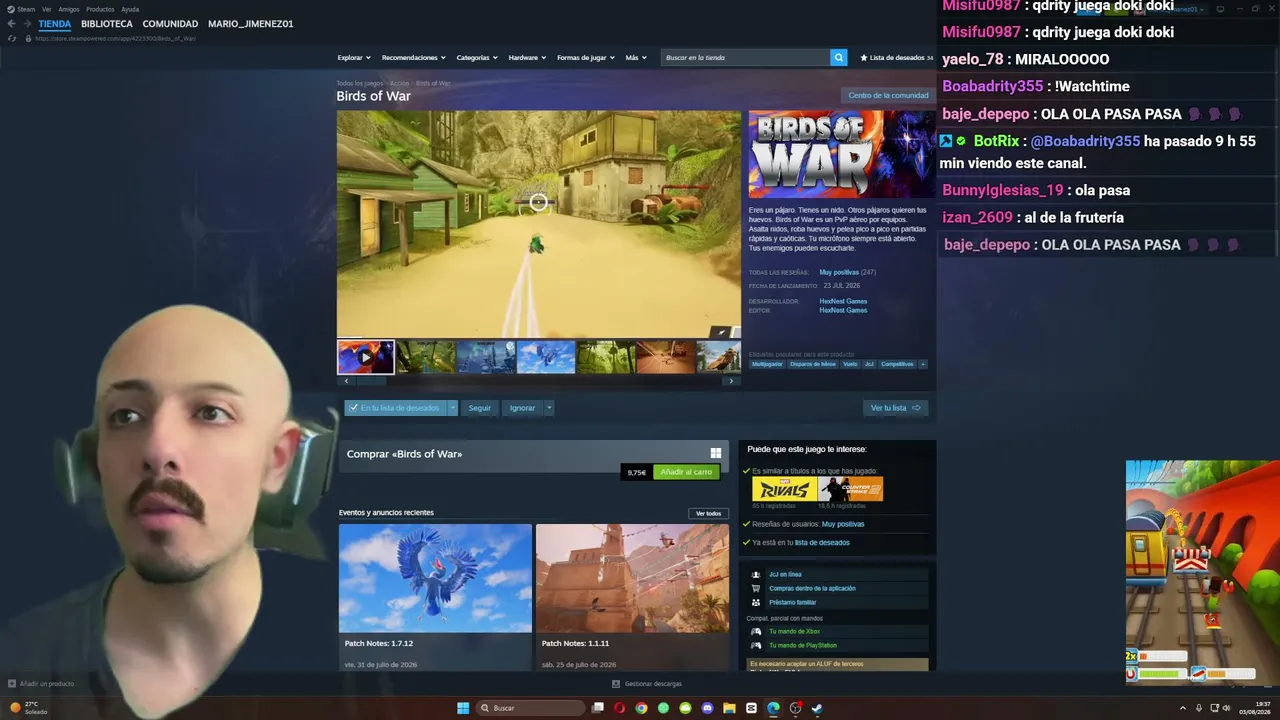Open the Marvel Rivals similar game thumbnail
The height and width of the screenshot is (720, 1280).
tap(784, 489)
